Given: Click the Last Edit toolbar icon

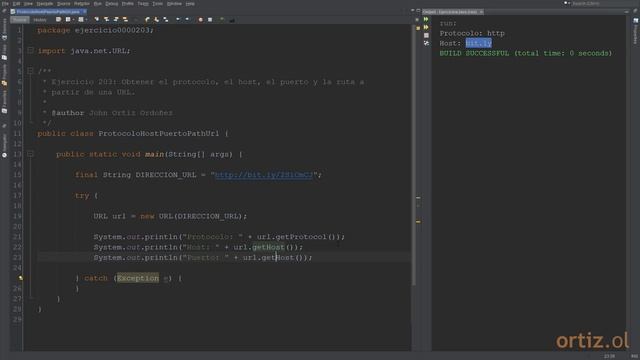Looking at the screenshot, I should (x=58, y=20).
